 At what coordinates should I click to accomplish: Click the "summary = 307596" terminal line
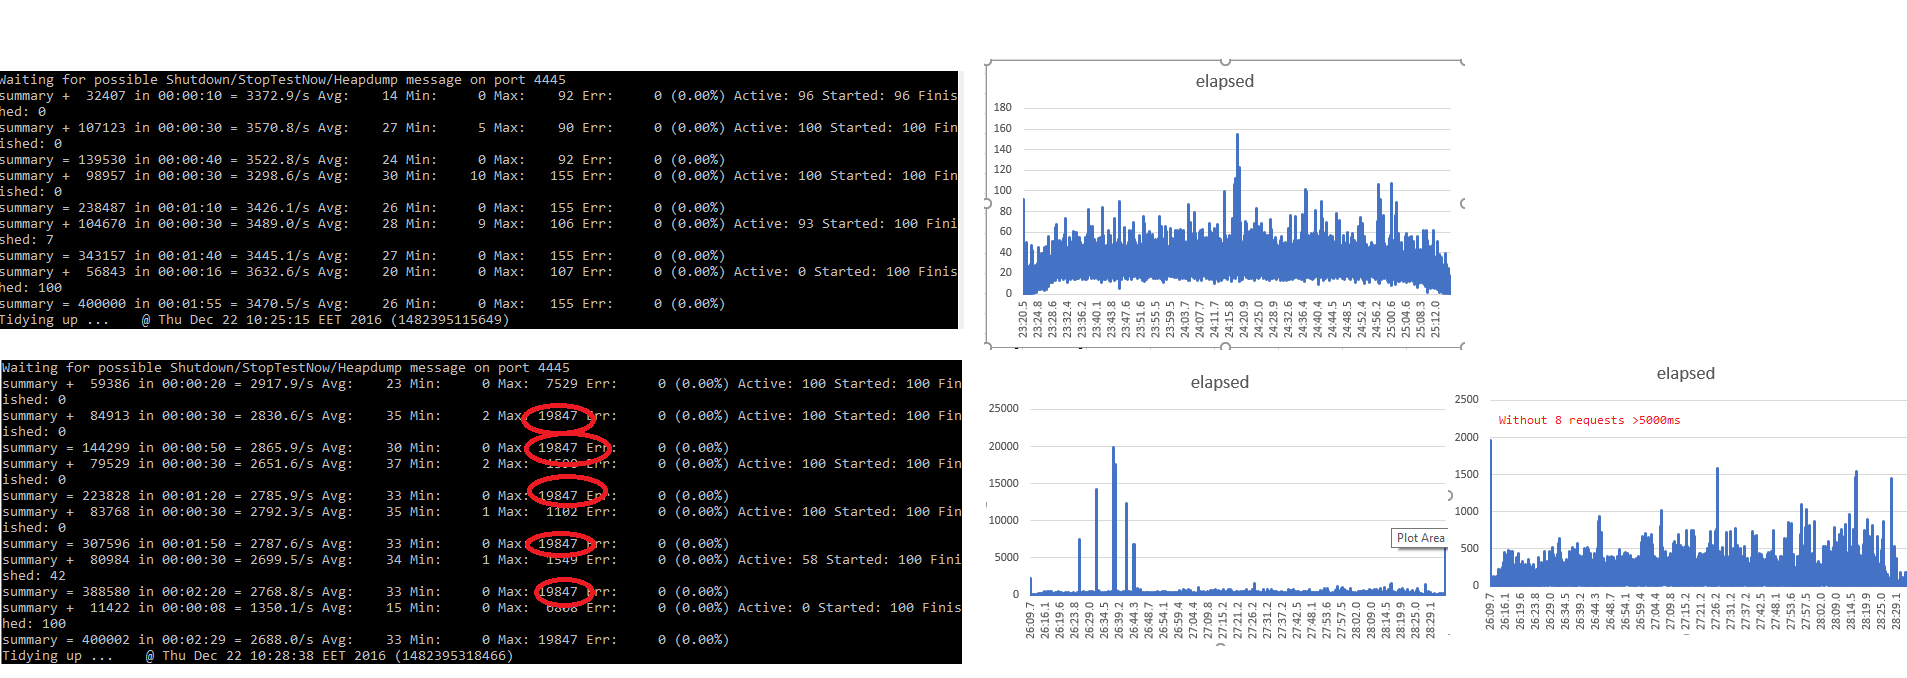(365, 543)
